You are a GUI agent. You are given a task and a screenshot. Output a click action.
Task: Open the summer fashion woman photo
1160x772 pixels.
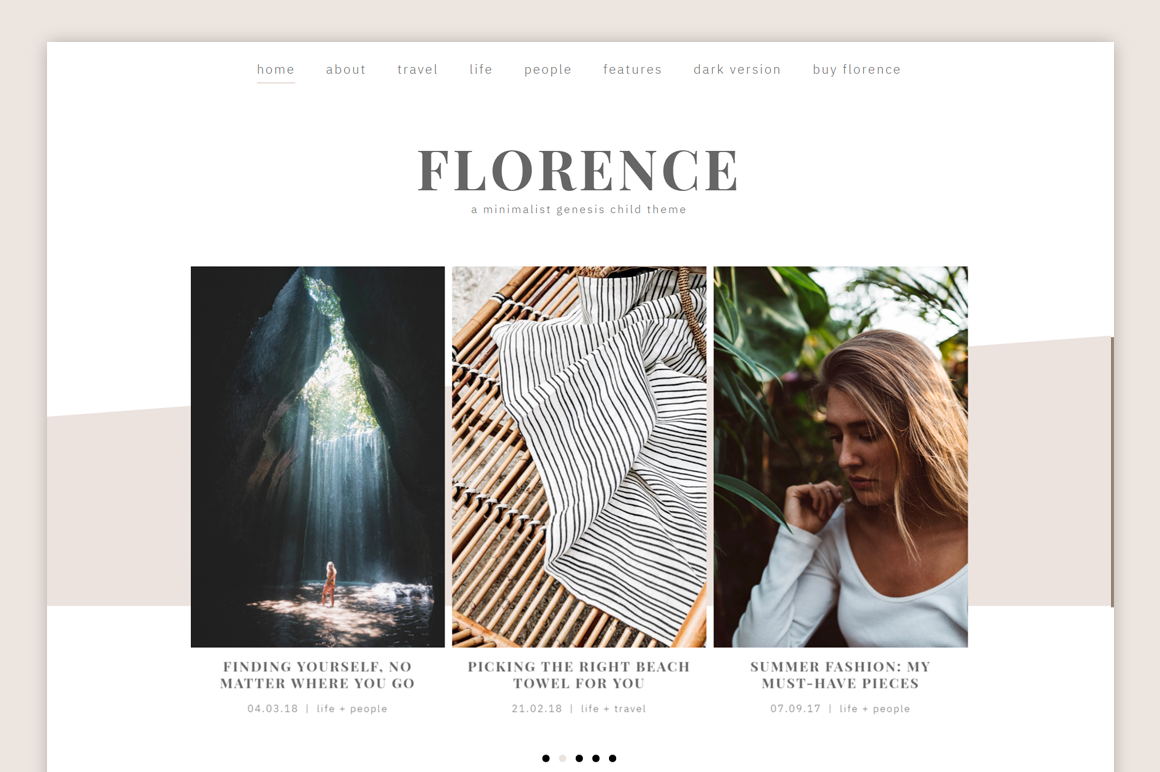pyautogui.click(x=840, y=456)
